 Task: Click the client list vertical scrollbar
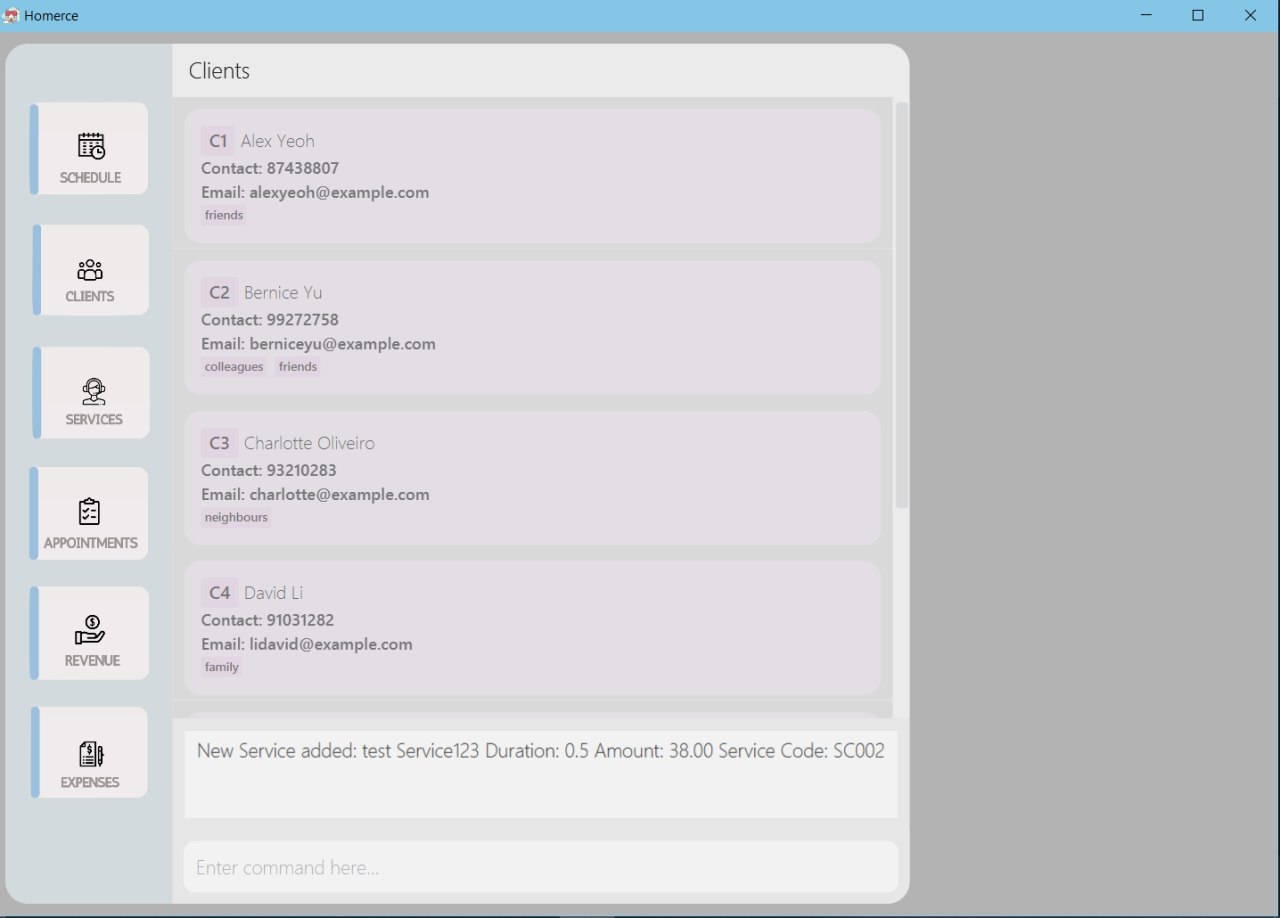click(902, 305)
